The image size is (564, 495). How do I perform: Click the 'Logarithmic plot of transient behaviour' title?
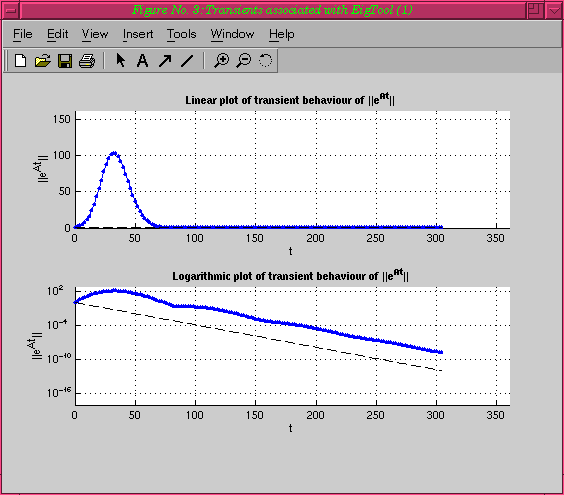pos(290,275)
